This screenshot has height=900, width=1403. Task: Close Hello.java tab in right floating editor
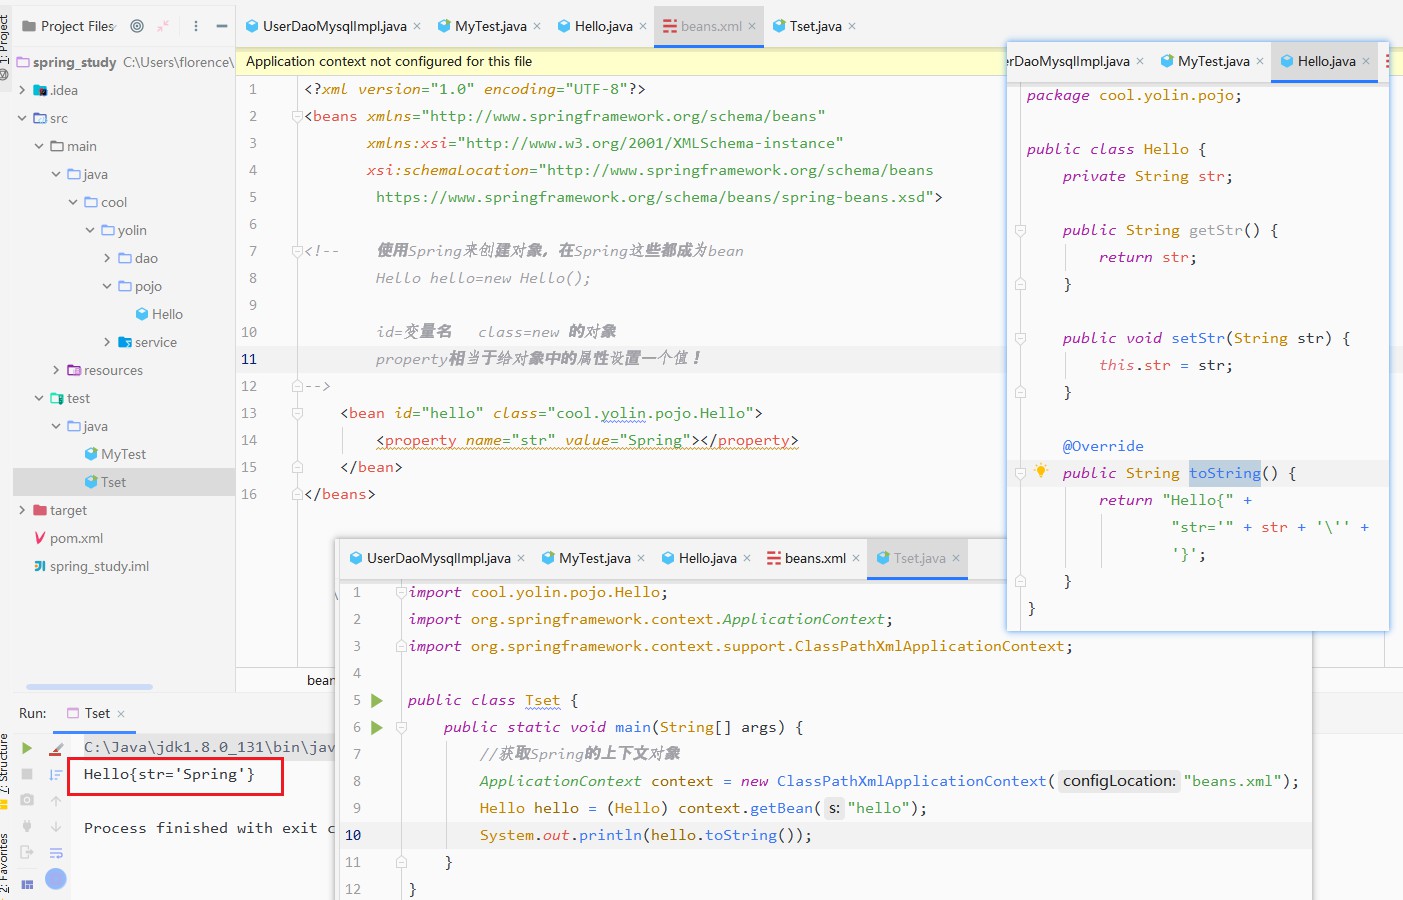[x=1366, y=61]
